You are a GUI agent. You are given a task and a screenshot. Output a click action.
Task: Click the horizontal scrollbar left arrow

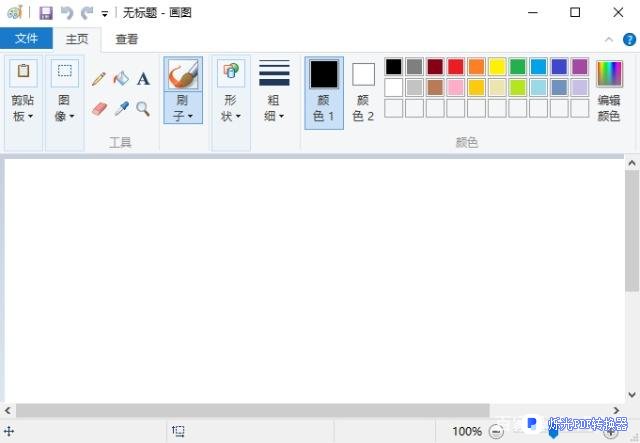pos(7,410)
